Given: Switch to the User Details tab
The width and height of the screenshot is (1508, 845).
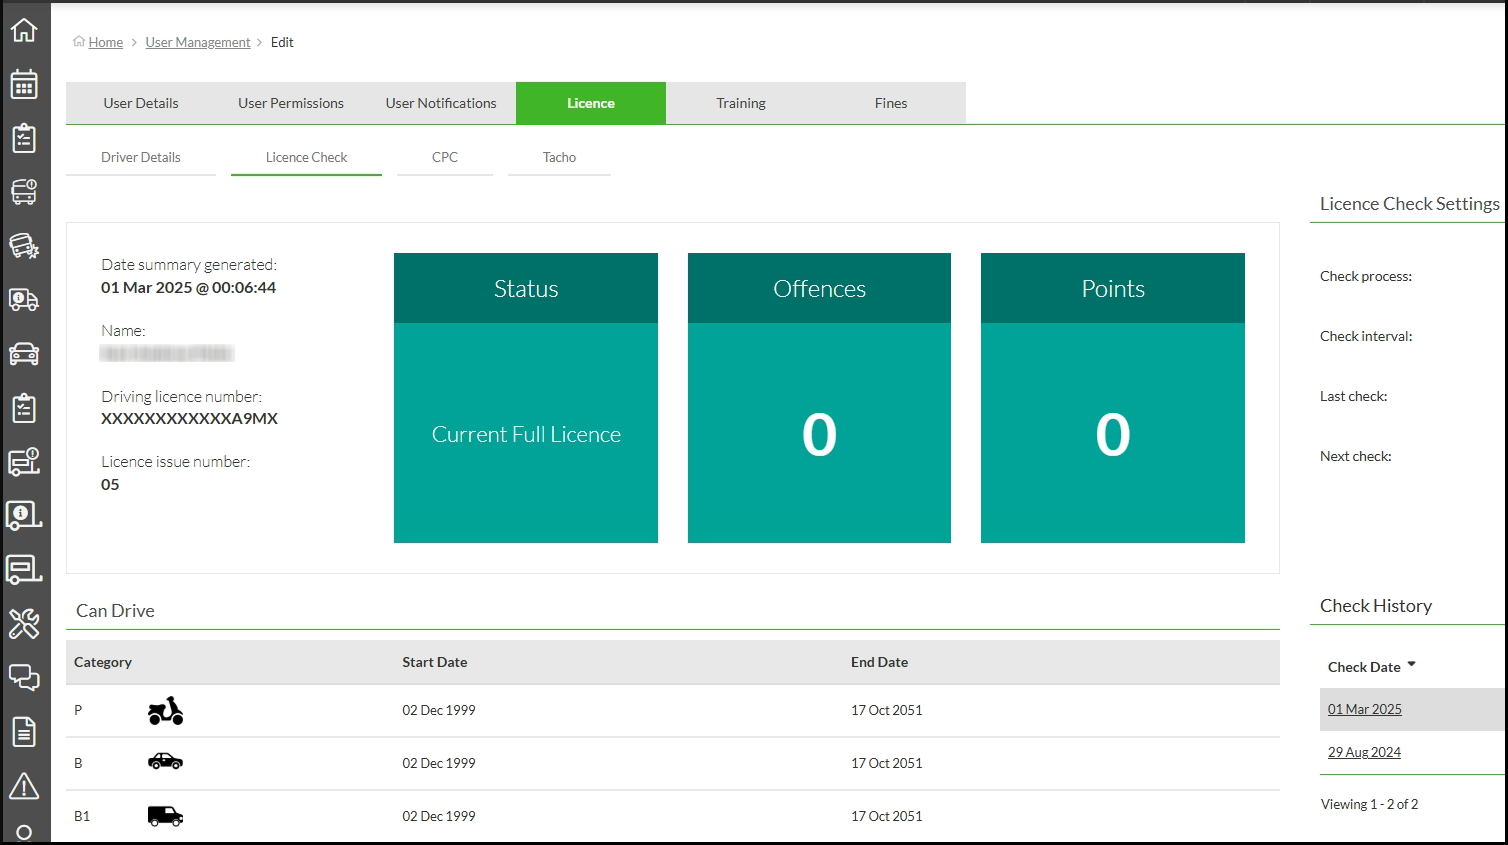Looking at the screenshot, I should point(141,103).
